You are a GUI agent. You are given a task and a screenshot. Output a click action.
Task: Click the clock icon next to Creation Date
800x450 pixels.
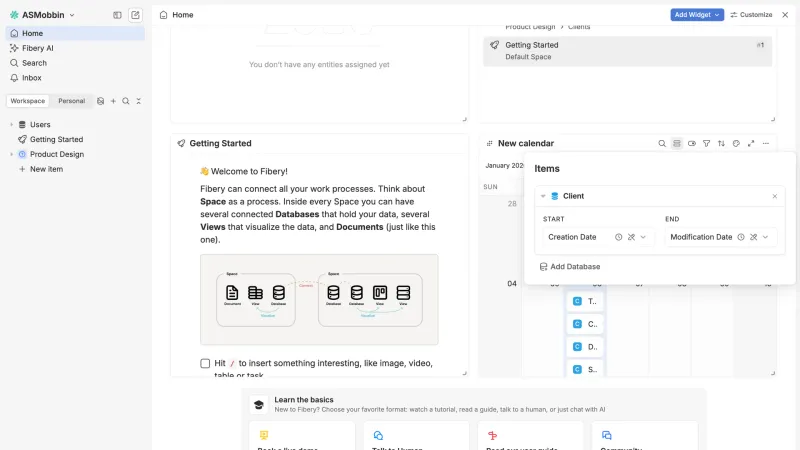pos(618,237)
